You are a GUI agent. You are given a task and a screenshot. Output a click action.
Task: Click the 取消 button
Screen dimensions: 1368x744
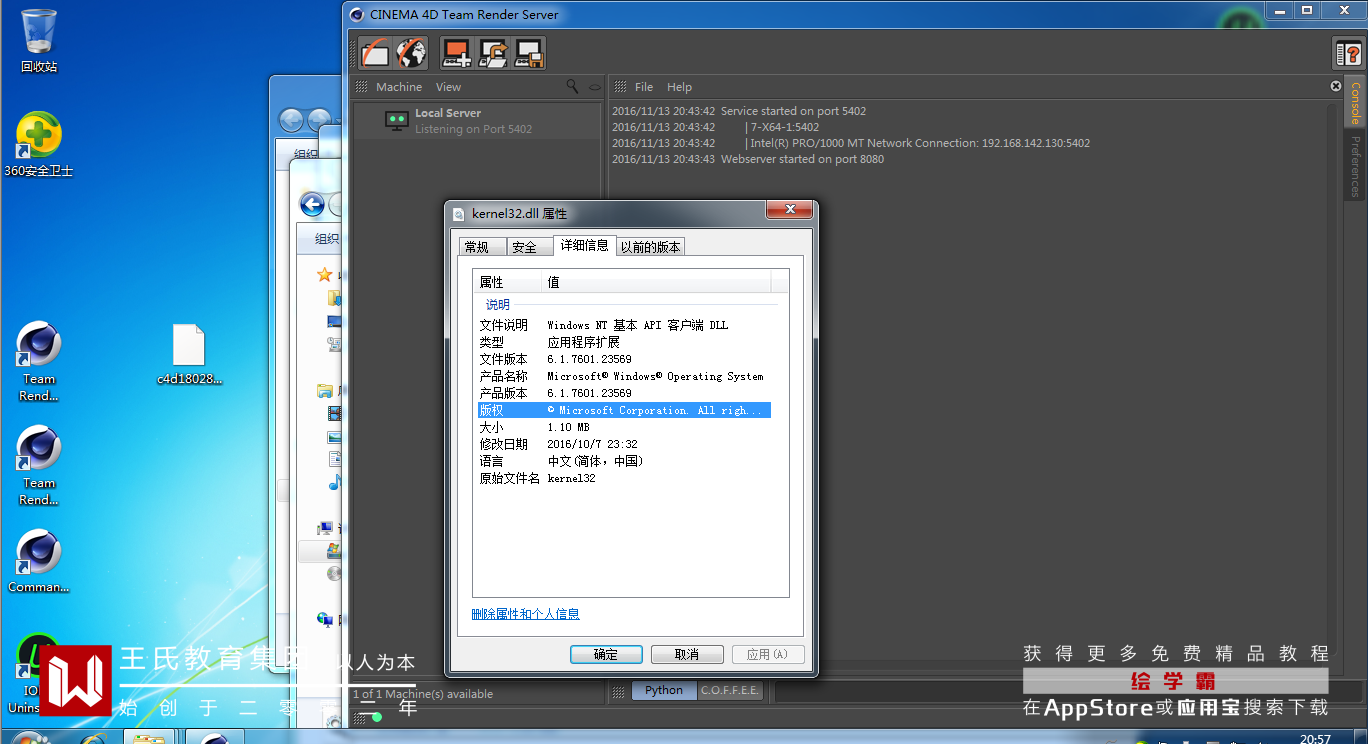click(x=687, y=654)
